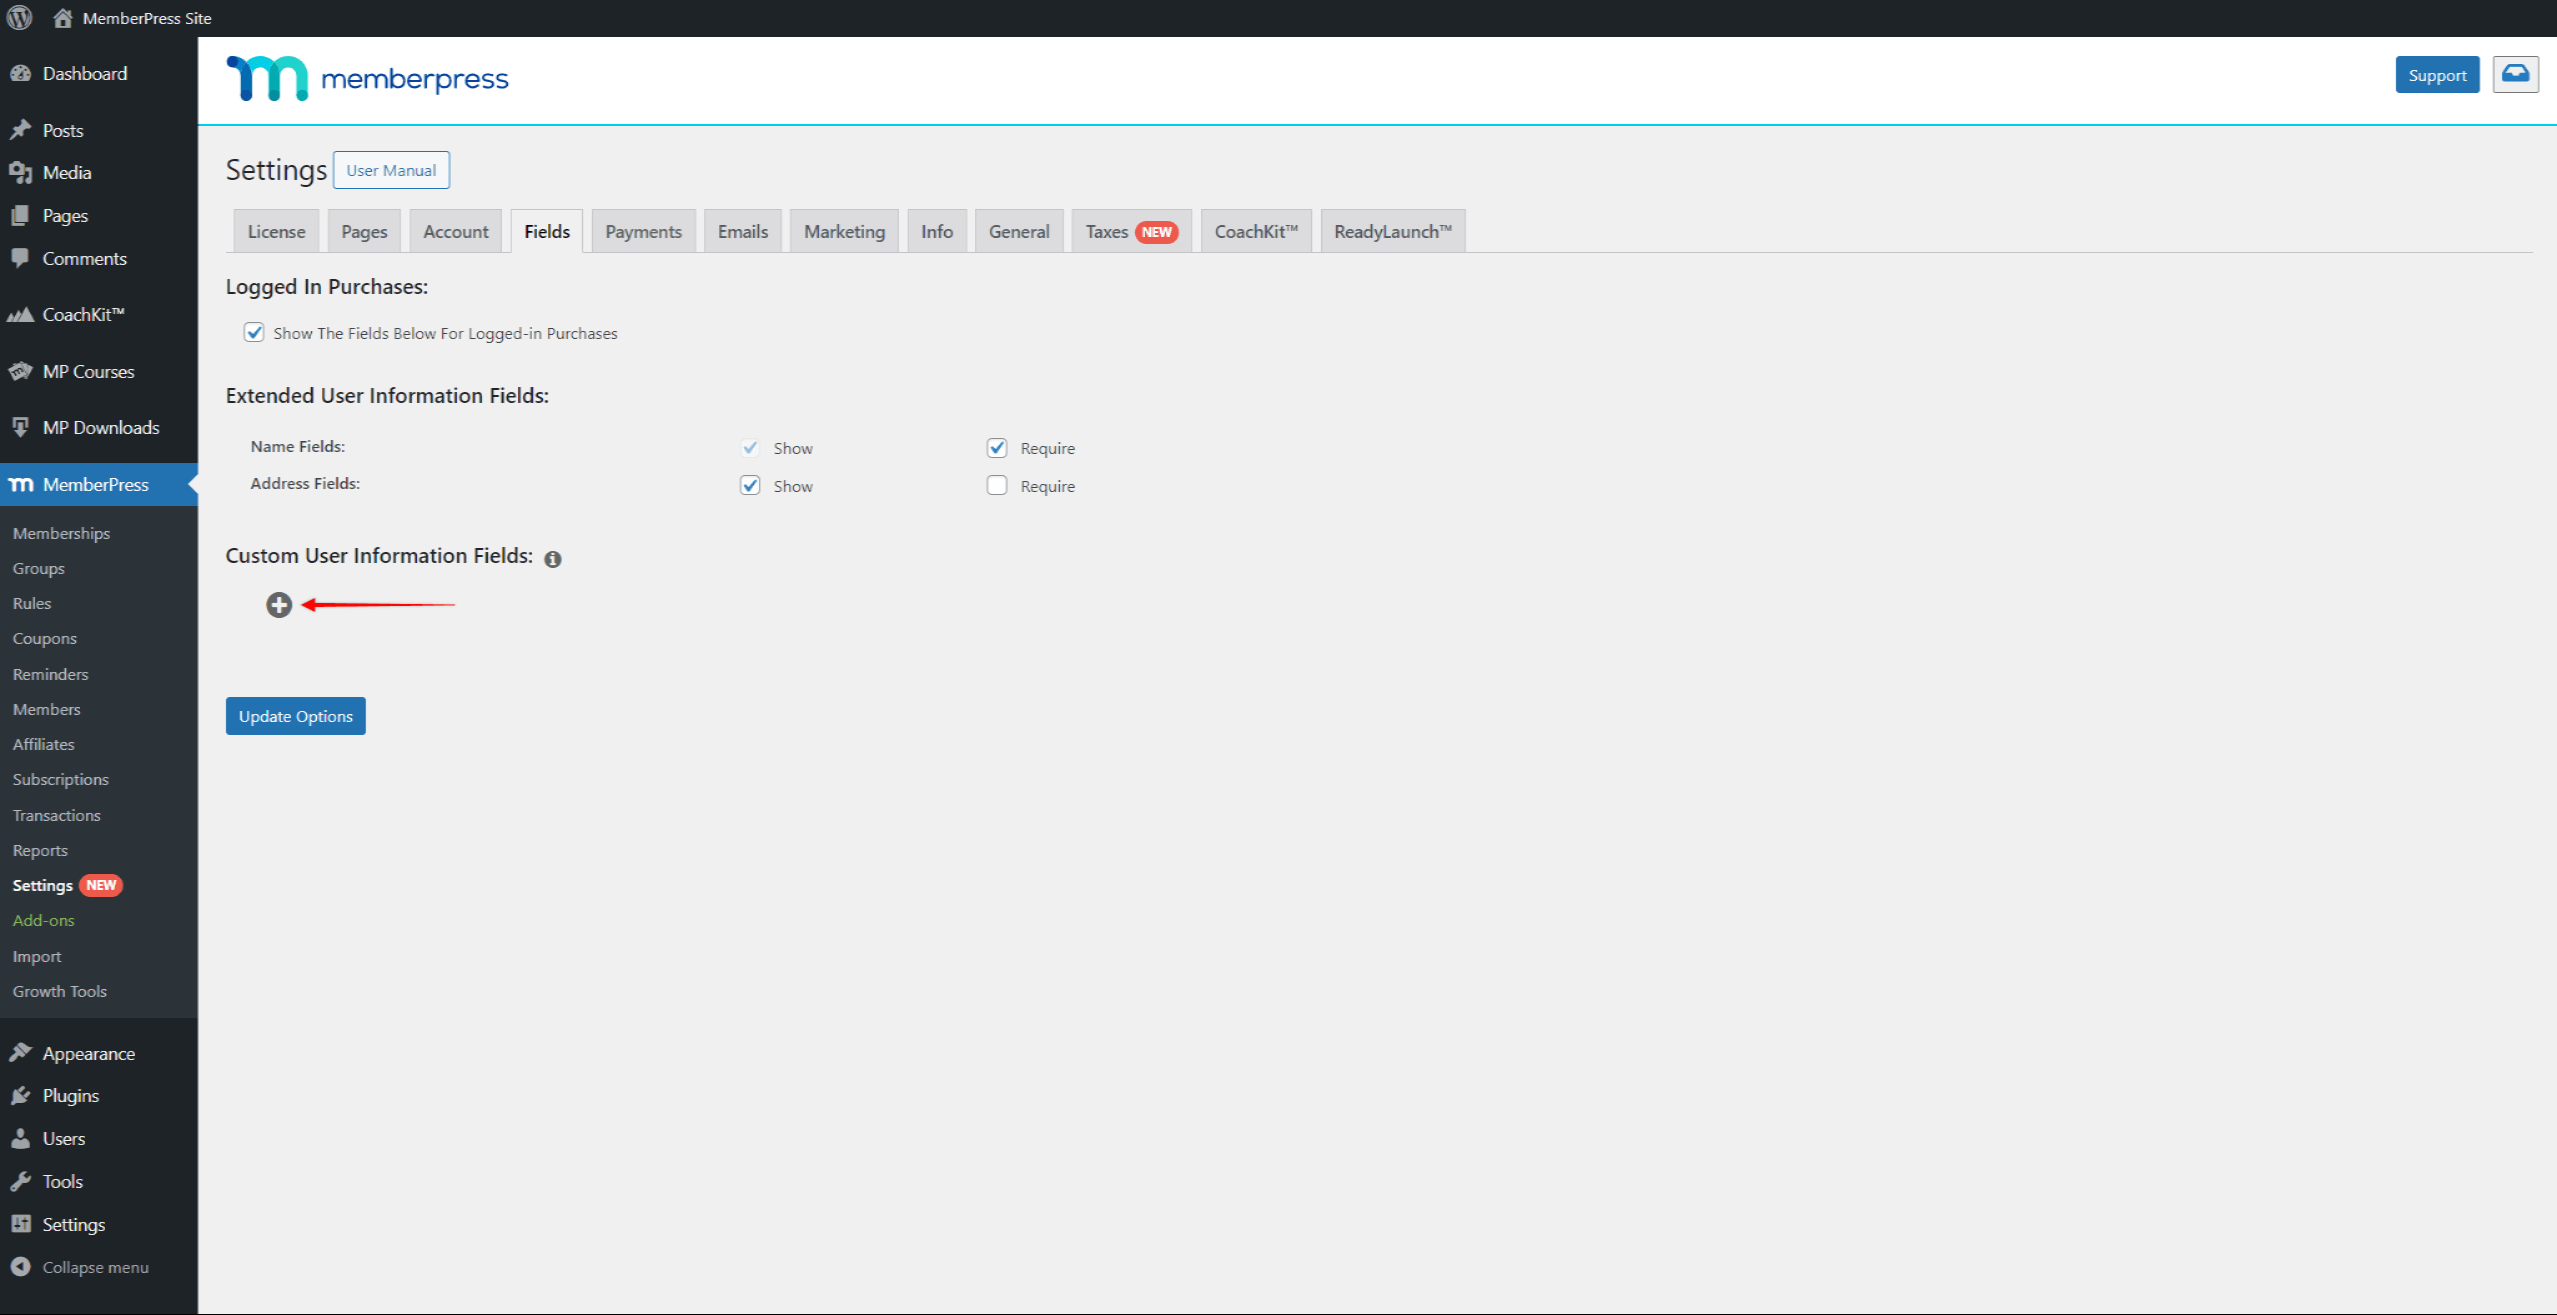Click the CoachKit mountain icon
The width and height of the screenshot is (2557, 1315).
(x=21, y=314)
